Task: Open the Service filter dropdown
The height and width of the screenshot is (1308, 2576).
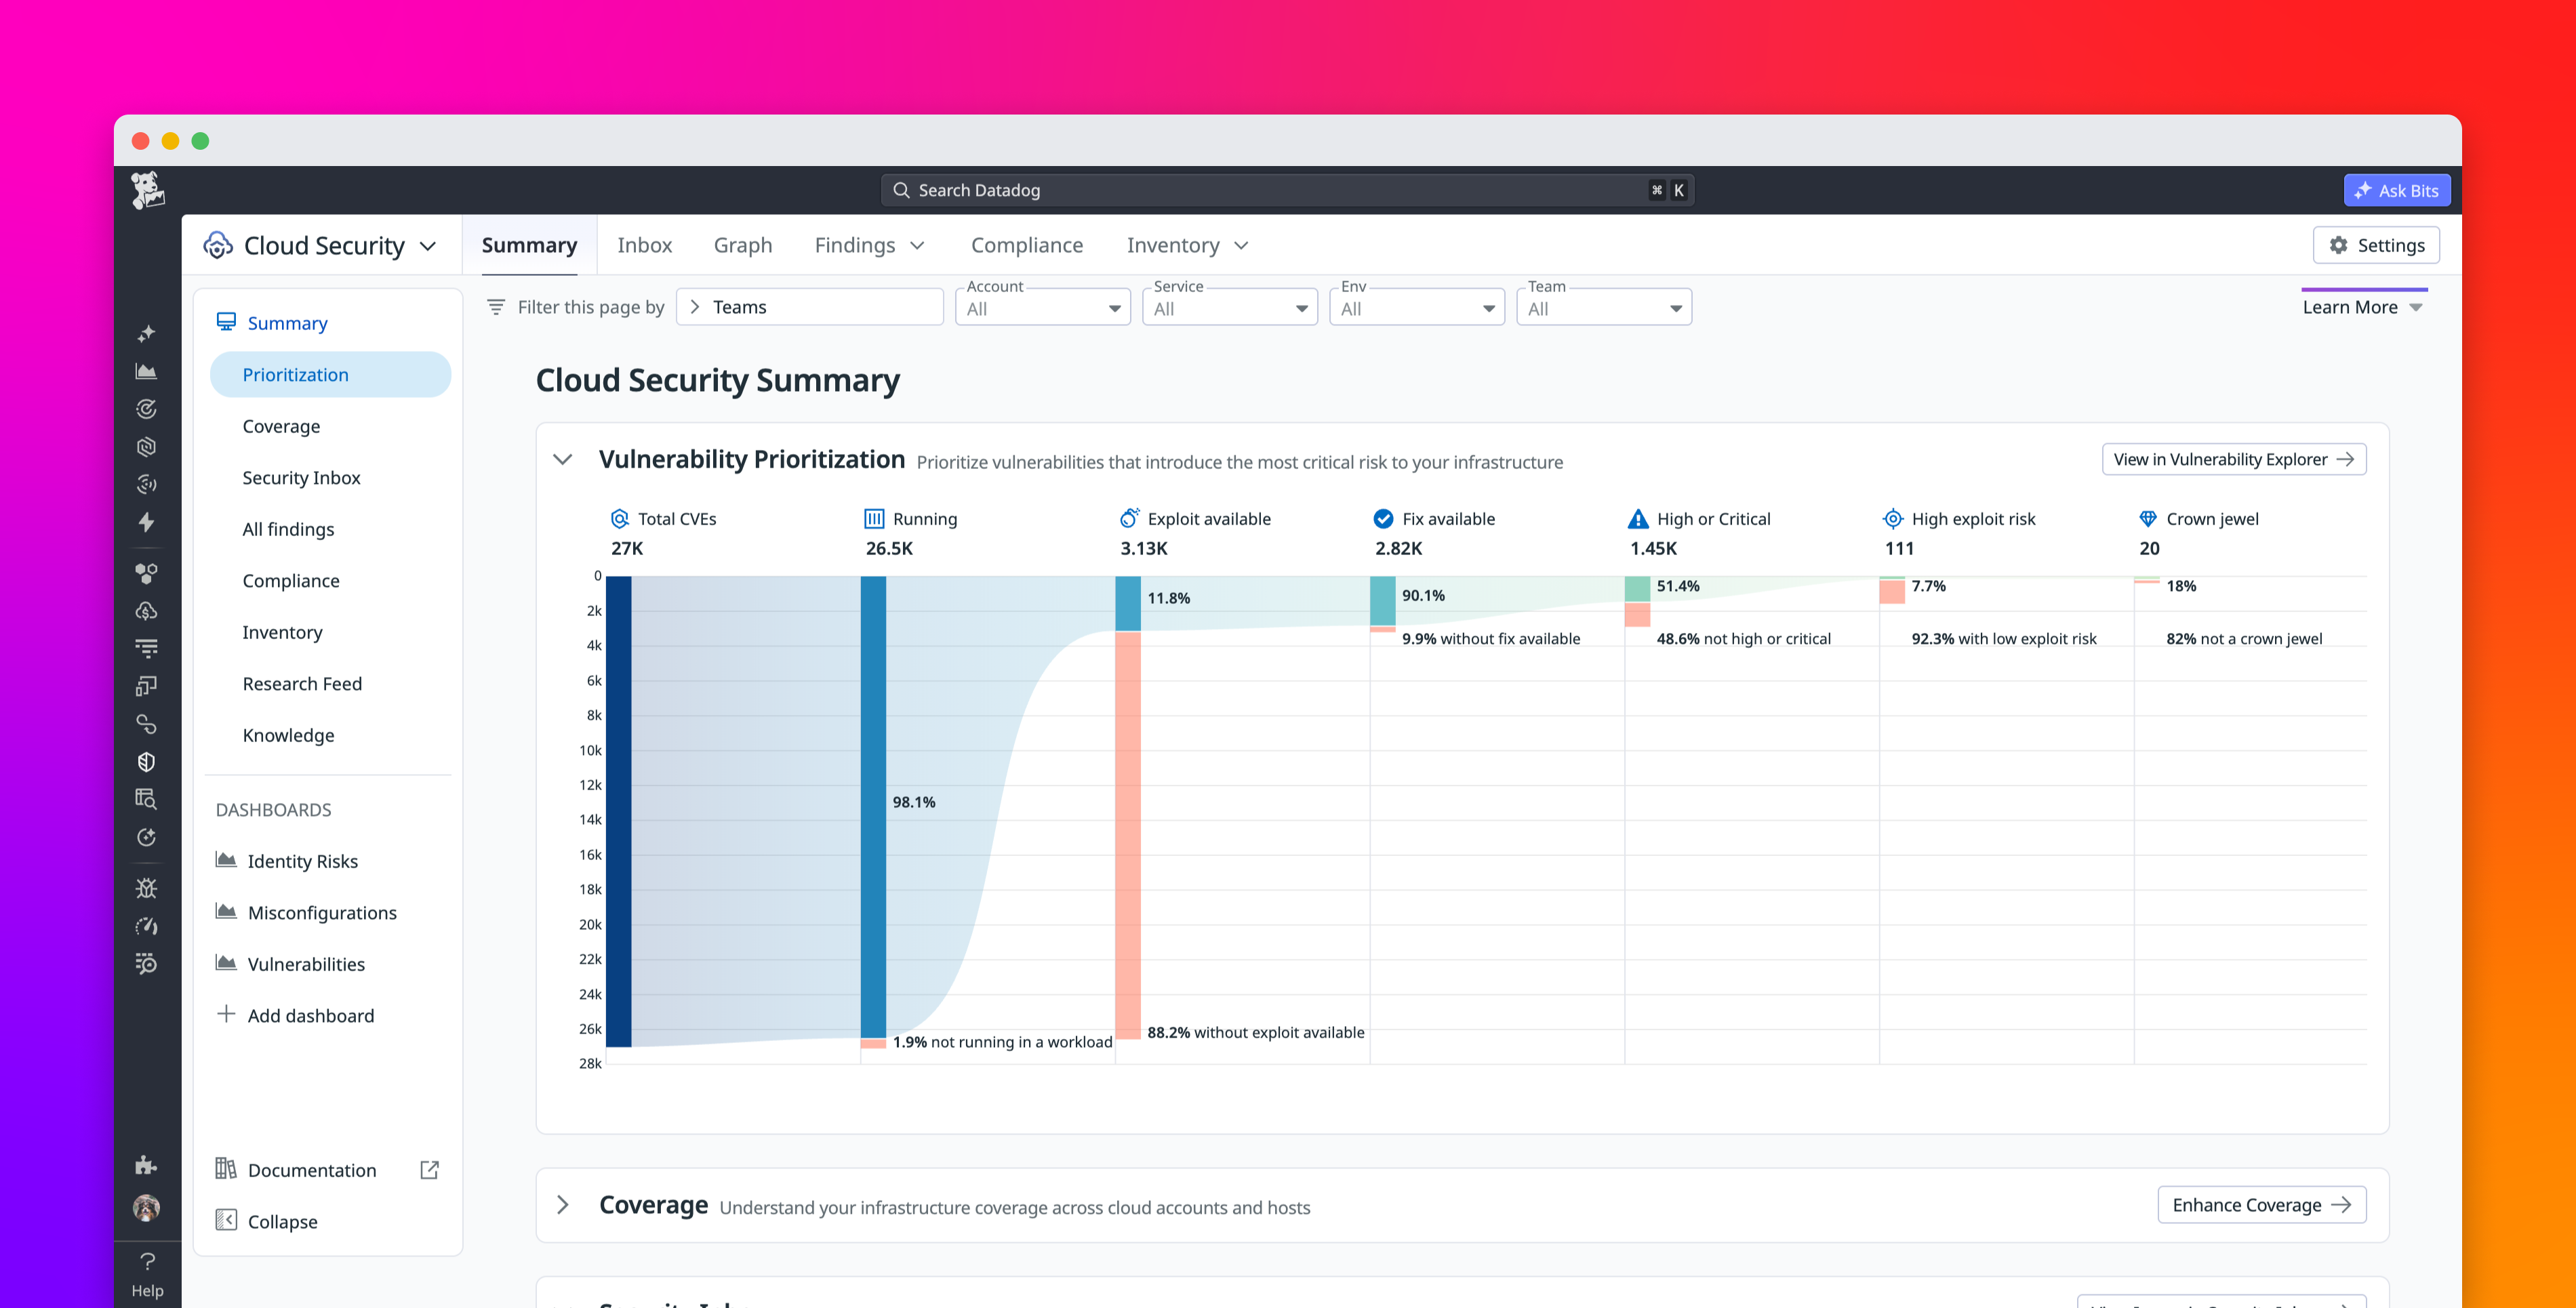Action: pos(1230,307)
